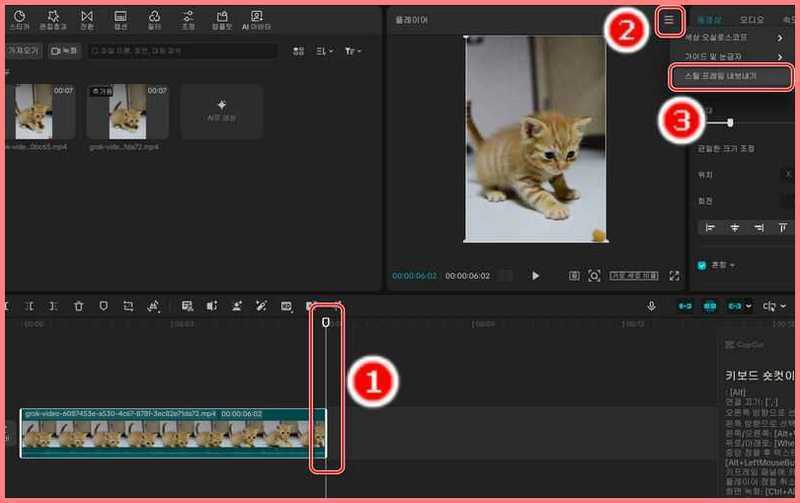Screen dimensions: 800x503
Task: Click the delete trash icon in timeline toolbar
Action: [x=78, y=306]
